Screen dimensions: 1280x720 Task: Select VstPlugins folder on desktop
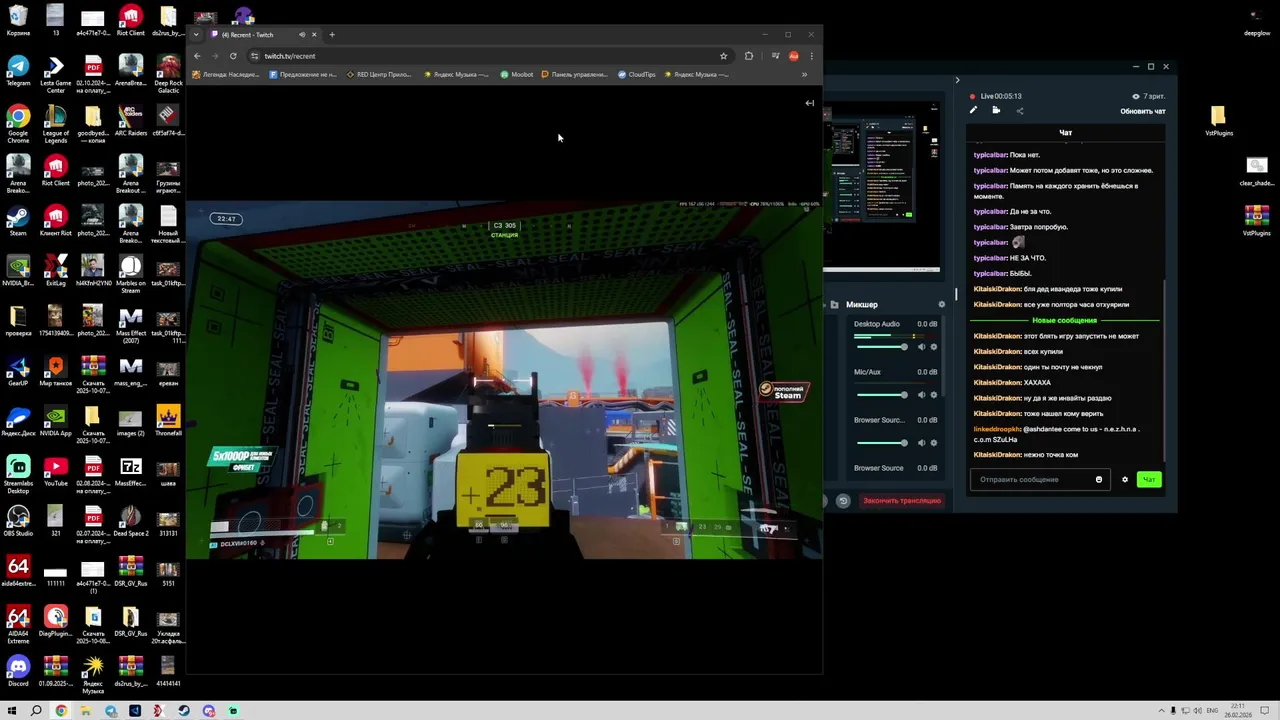pos(1219,121)
